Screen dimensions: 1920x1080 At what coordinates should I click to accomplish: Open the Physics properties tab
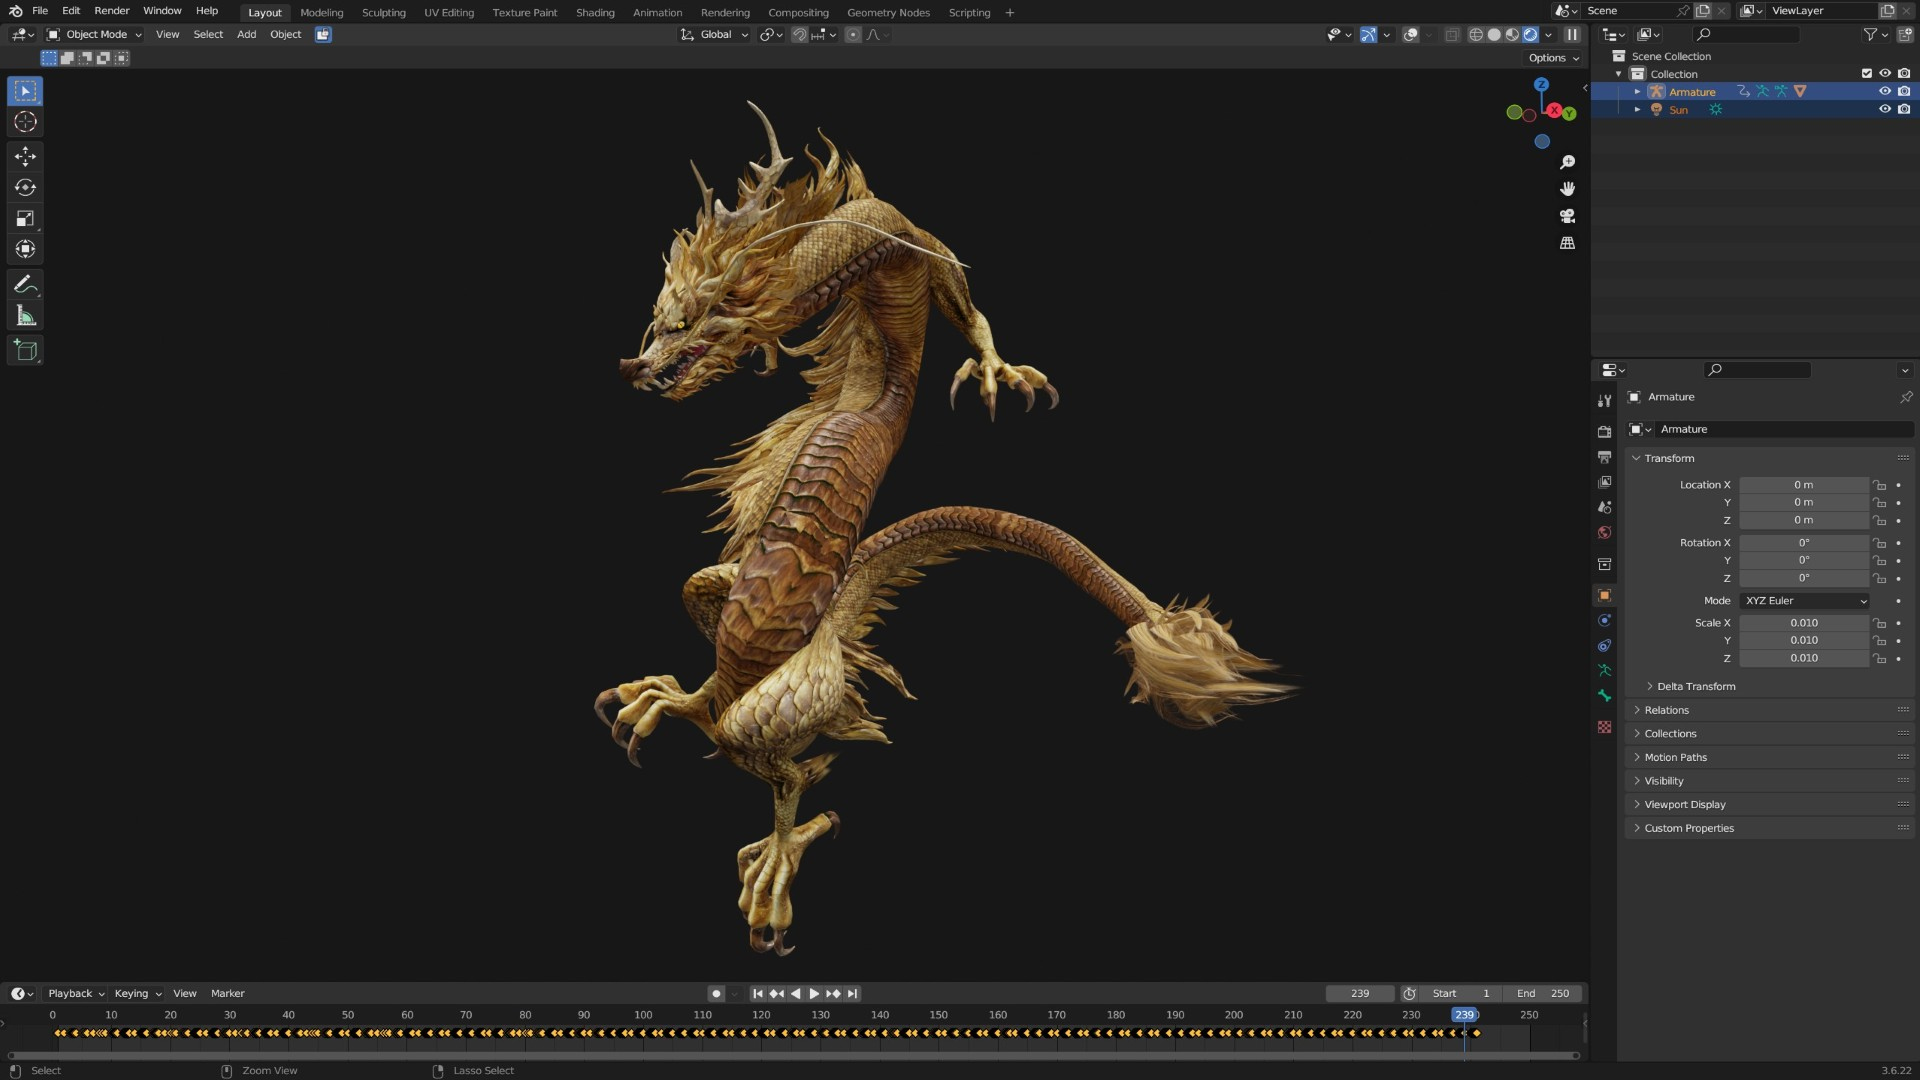pyautogui.click(x=1604, y=620)
